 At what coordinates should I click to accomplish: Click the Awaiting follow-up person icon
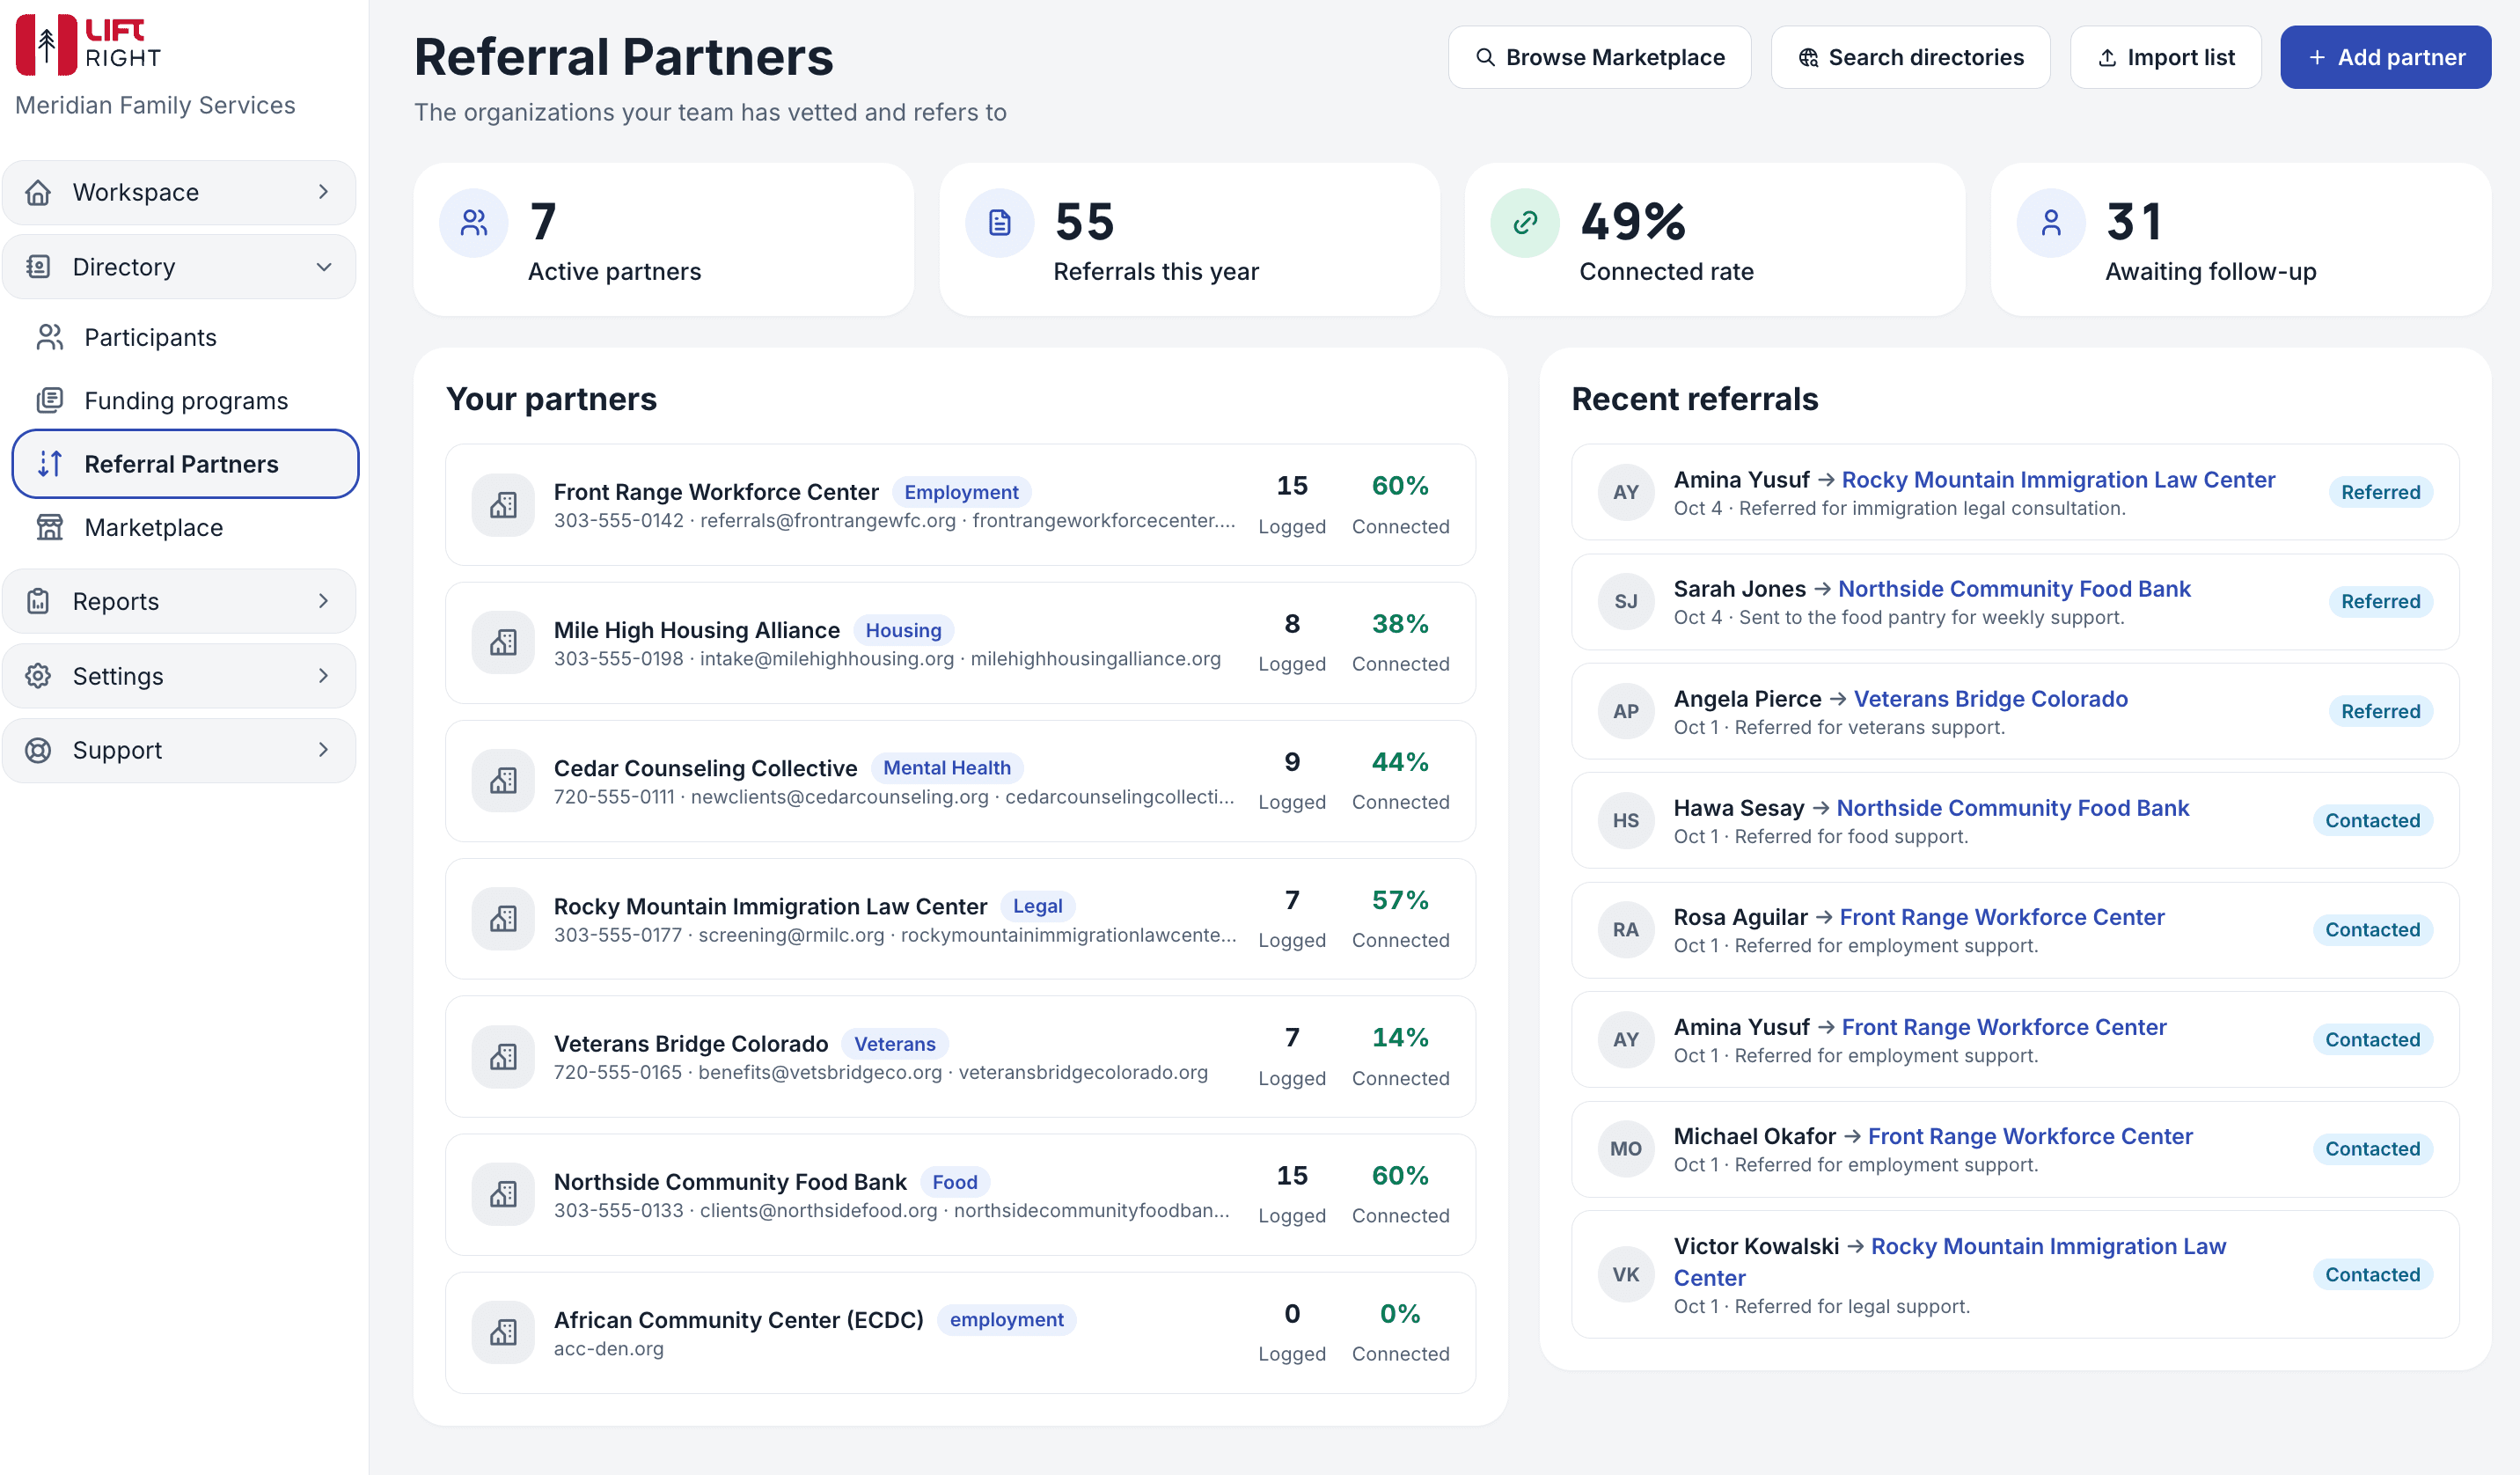pyautogui.click(x=2051, y=222)
